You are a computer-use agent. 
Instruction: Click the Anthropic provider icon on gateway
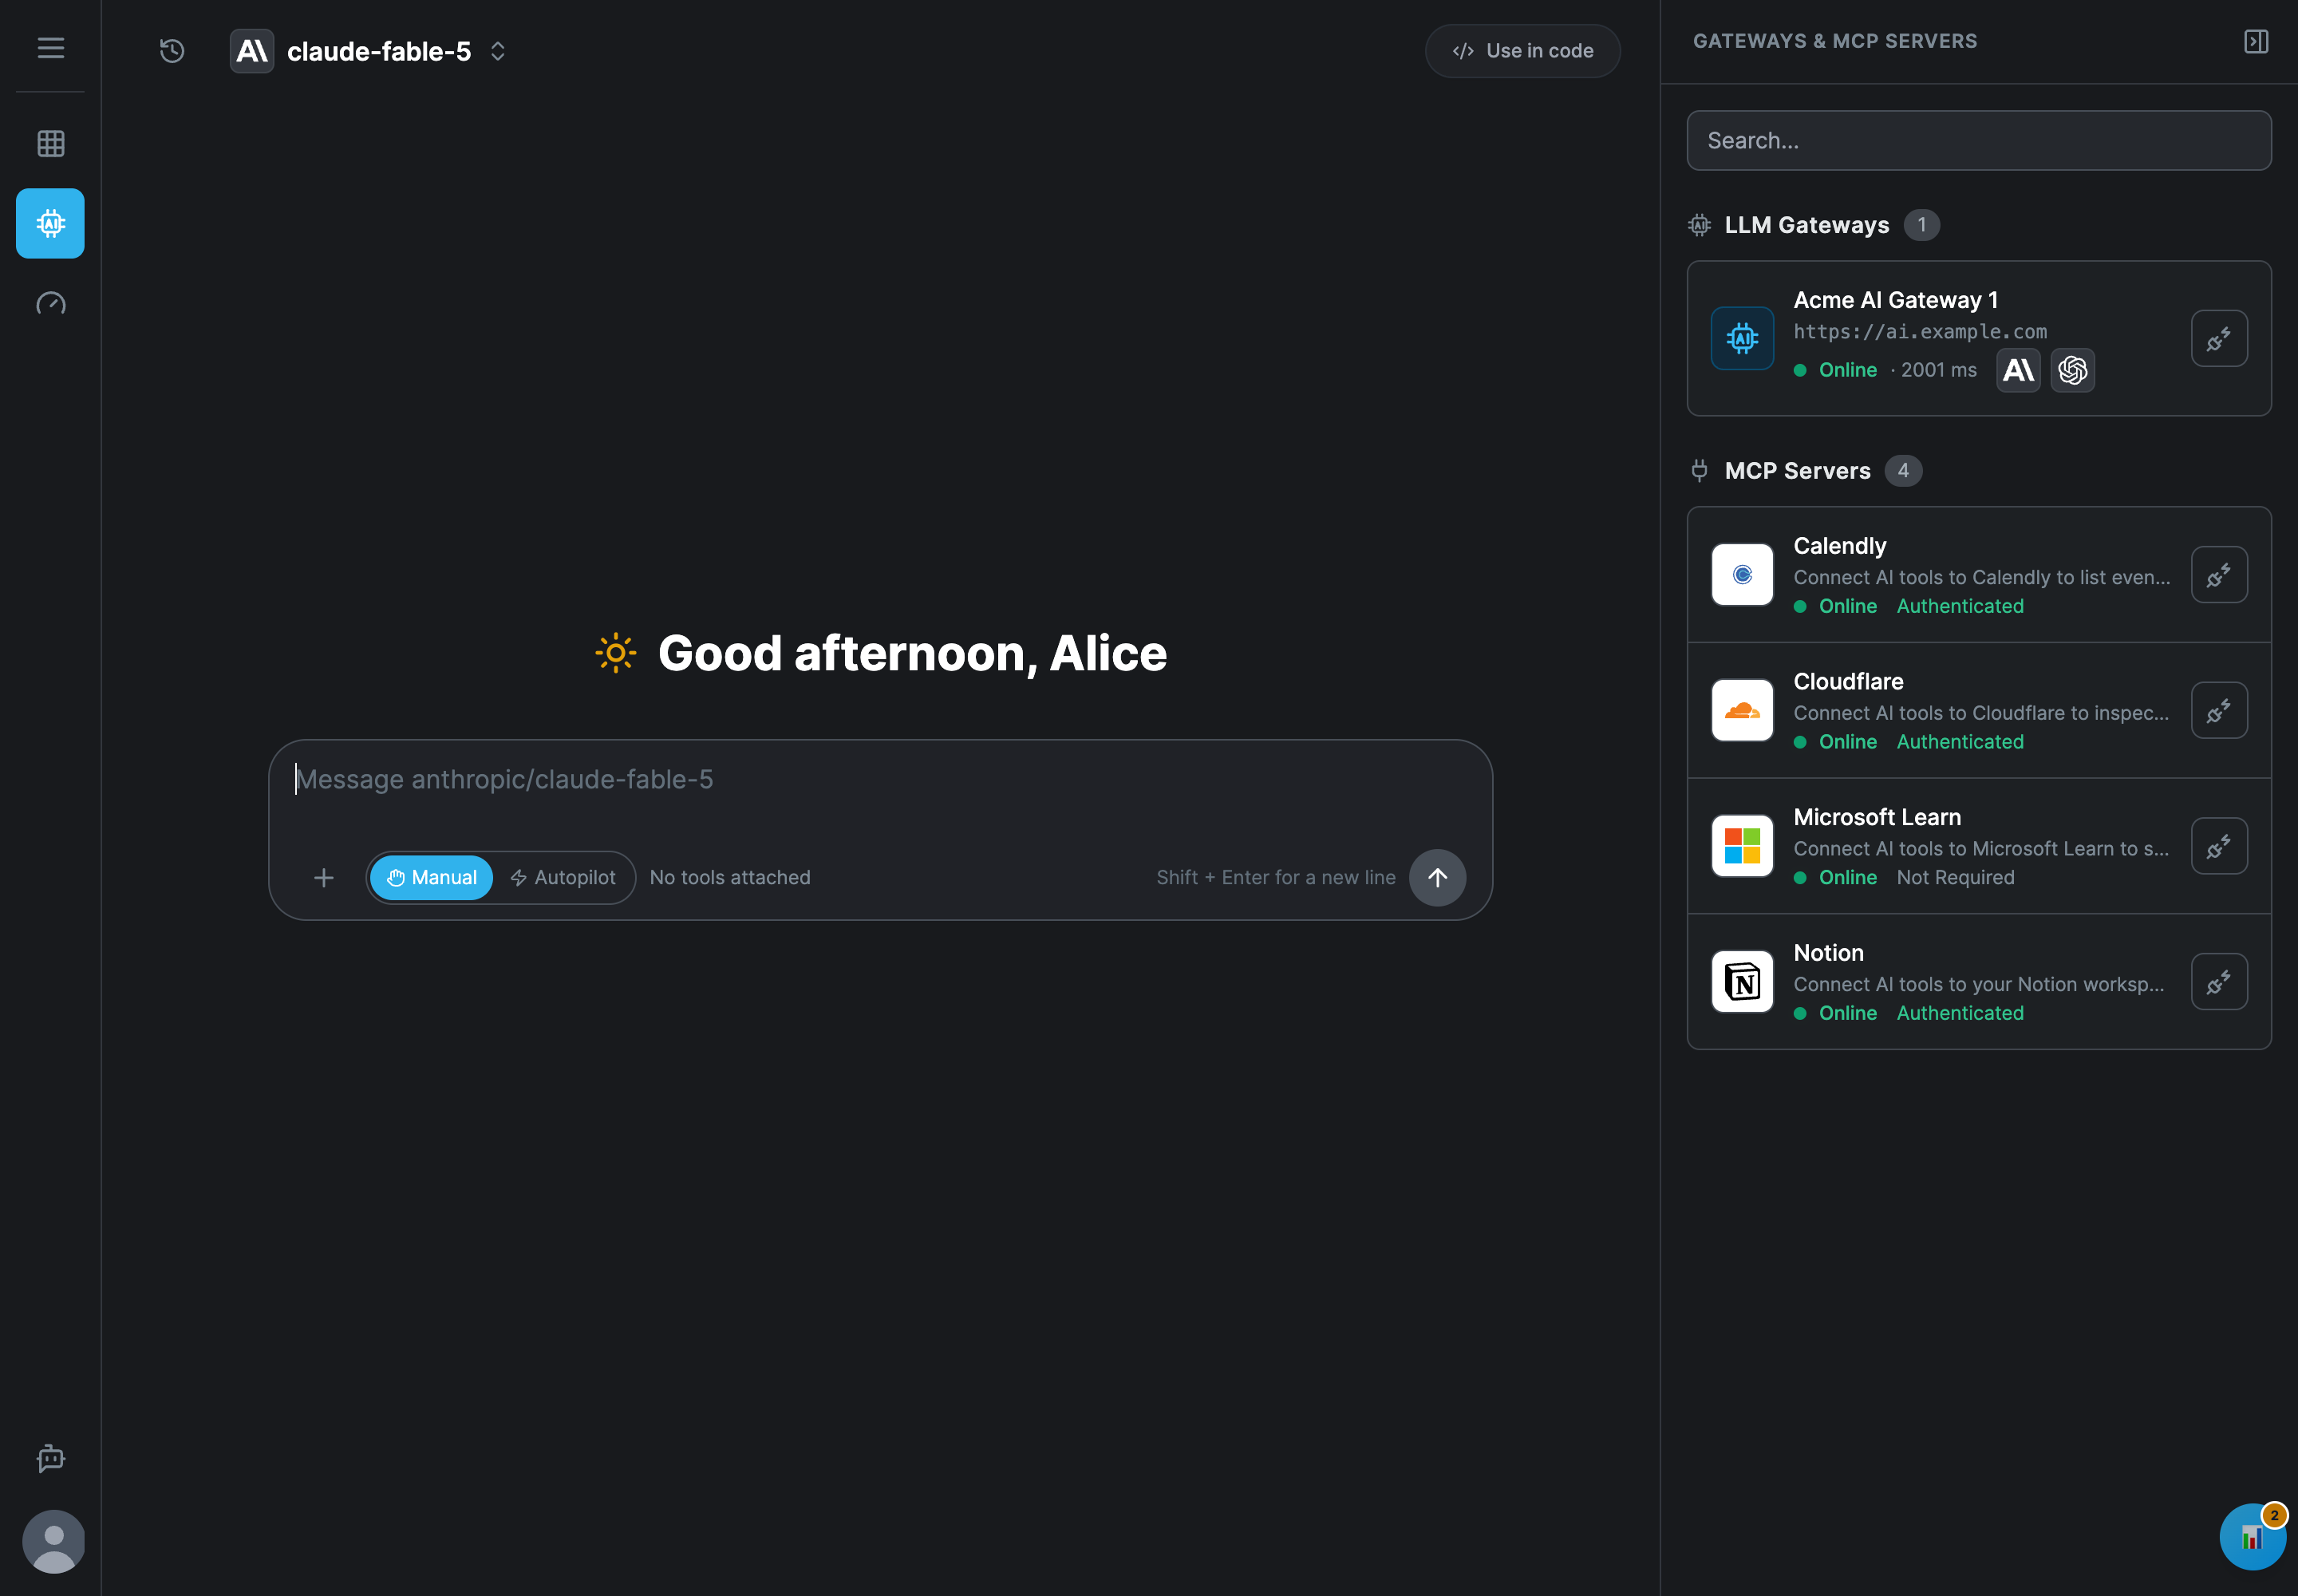tap(2018, 370)
